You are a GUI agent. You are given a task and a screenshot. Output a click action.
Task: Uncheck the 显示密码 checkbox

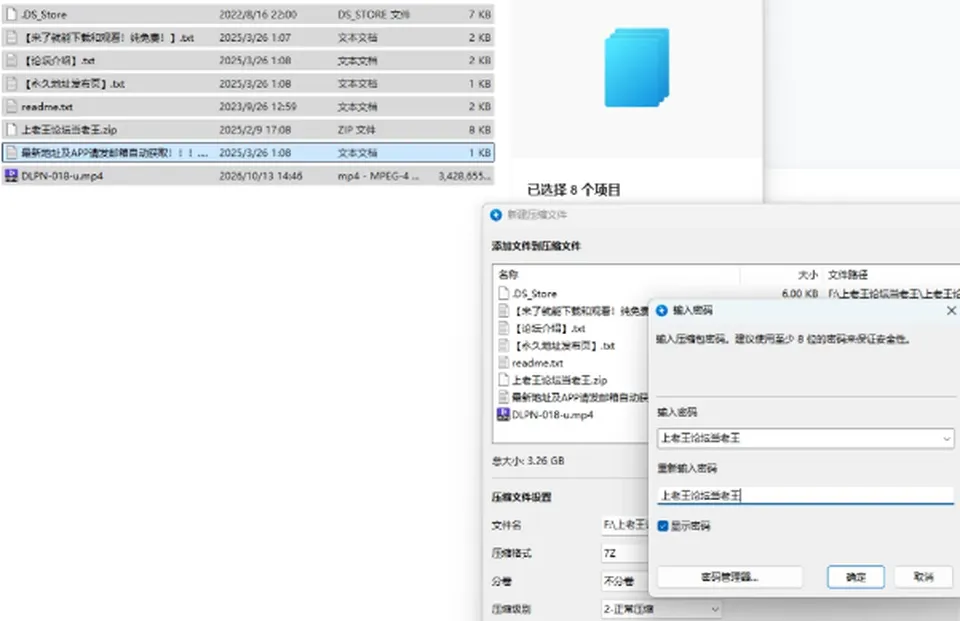pos(662,526)
